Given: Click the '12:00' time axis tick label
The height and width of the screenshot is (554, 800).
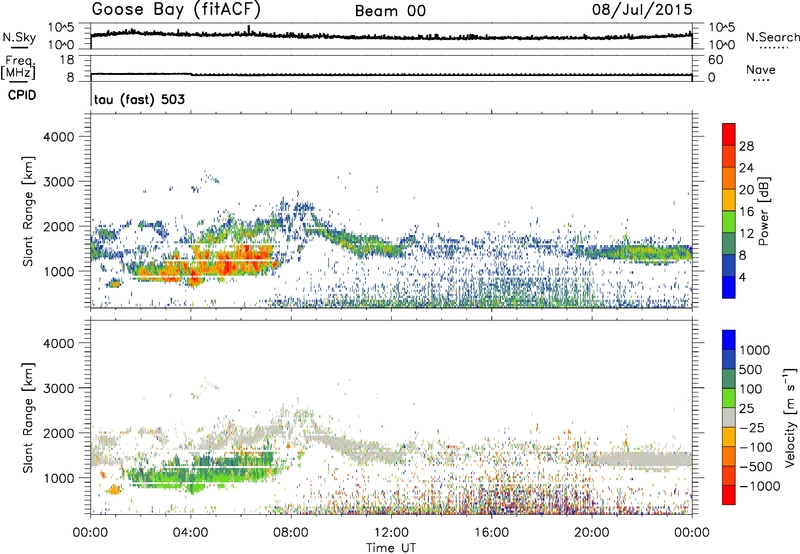Looking at the screenshot, I should coord(391,533).
